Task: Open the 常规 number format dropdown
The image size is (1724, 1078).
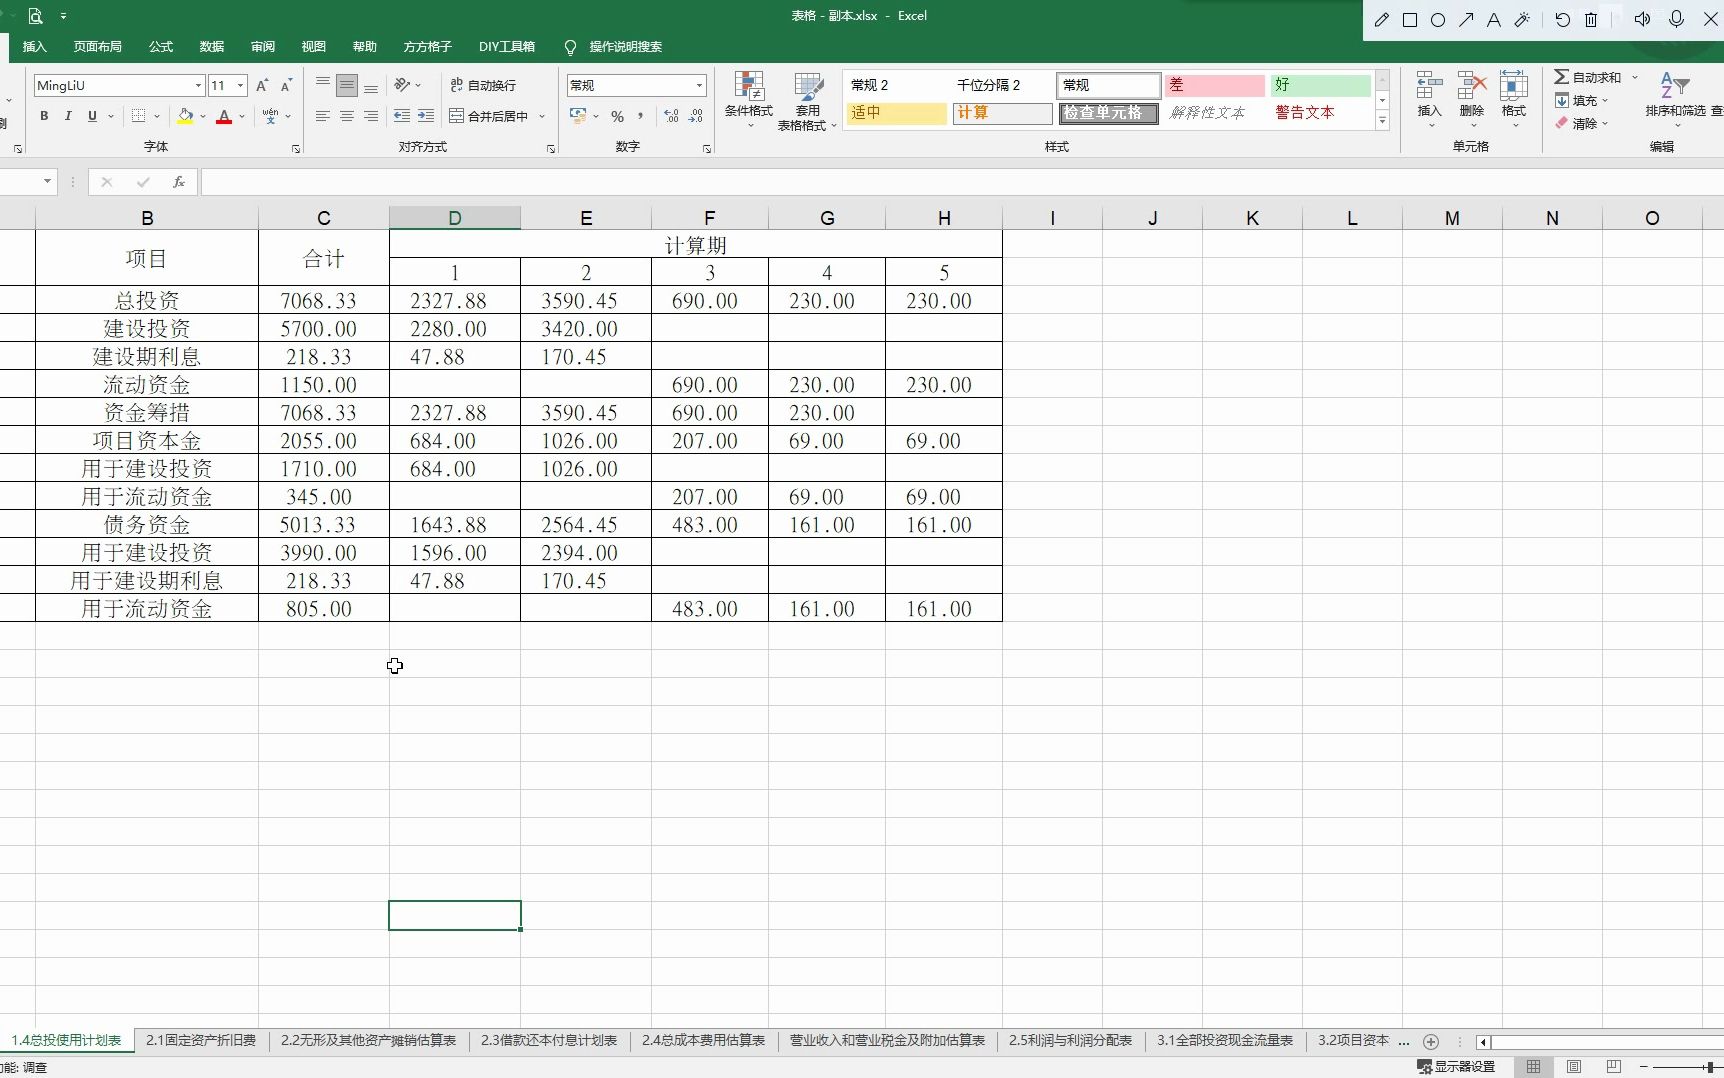Action: [699, 86]
